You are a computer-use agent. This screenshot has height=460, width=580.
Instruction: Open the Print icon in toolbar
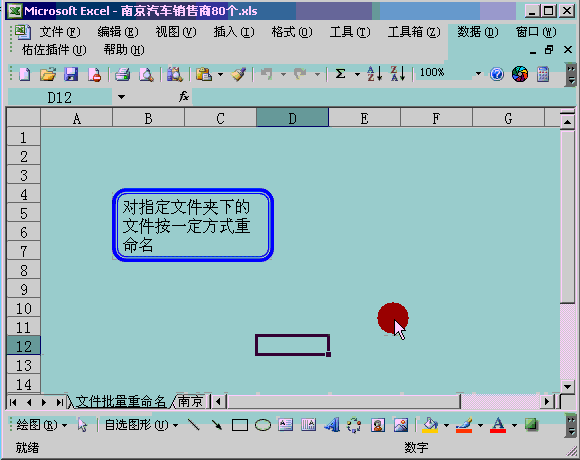point(122,74)
